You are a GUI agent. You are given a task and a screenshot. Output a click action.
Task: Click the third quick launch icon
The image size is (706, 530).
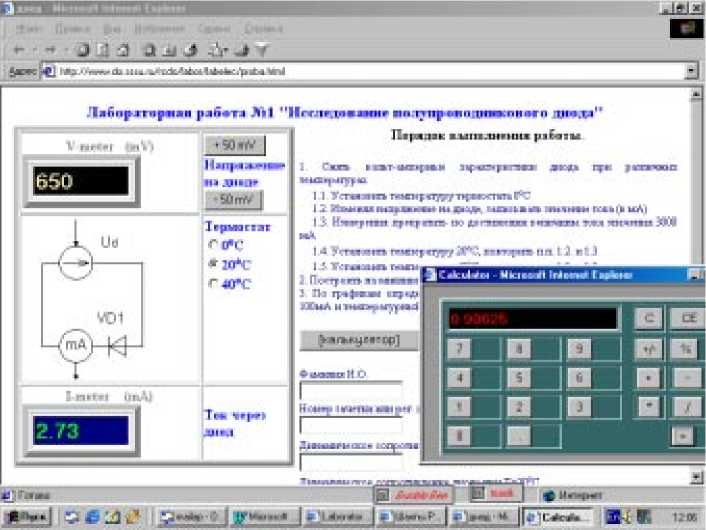pos(113,517)
